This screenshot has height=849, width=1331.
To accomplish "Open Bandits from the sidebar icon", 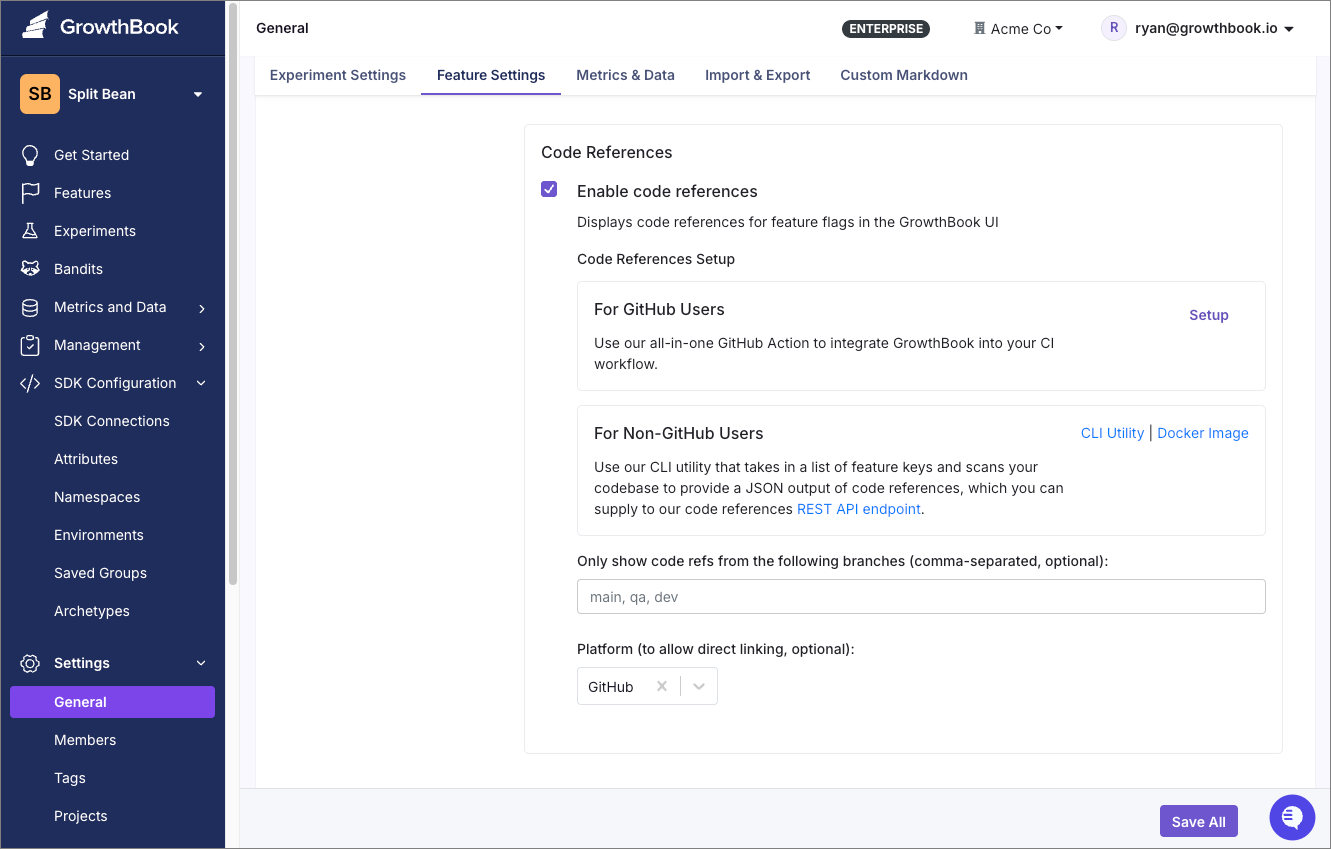I will tap(31, 268).
